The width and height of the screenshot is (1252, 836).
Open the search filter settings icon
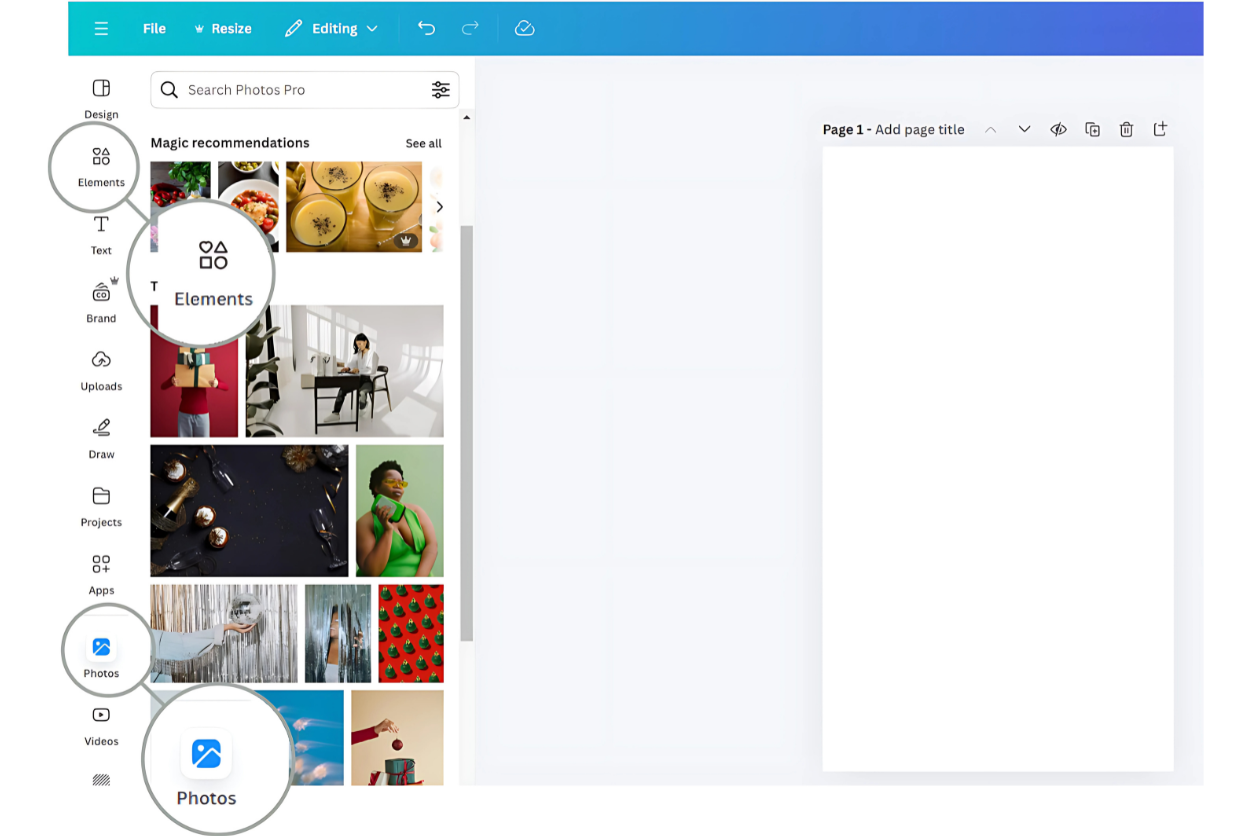tap(440, 90)
